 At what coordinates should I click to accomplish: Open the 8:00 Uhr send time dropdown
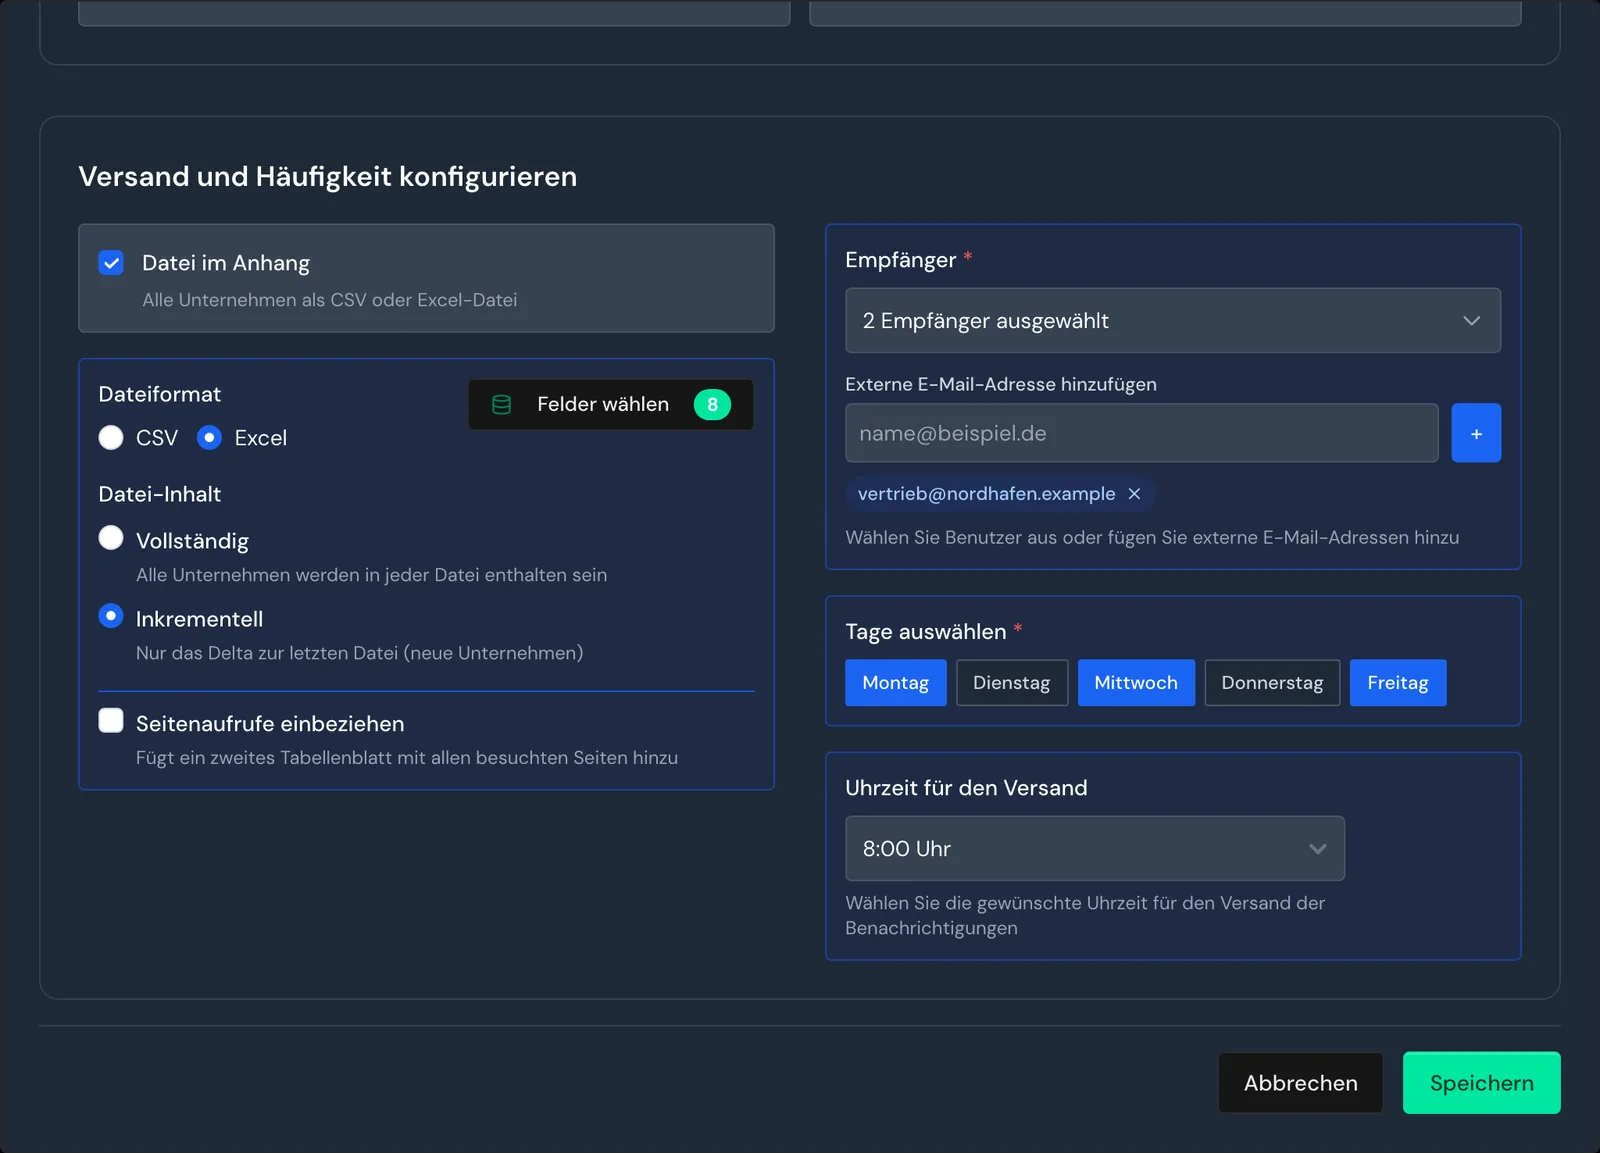pos(1095,849)
